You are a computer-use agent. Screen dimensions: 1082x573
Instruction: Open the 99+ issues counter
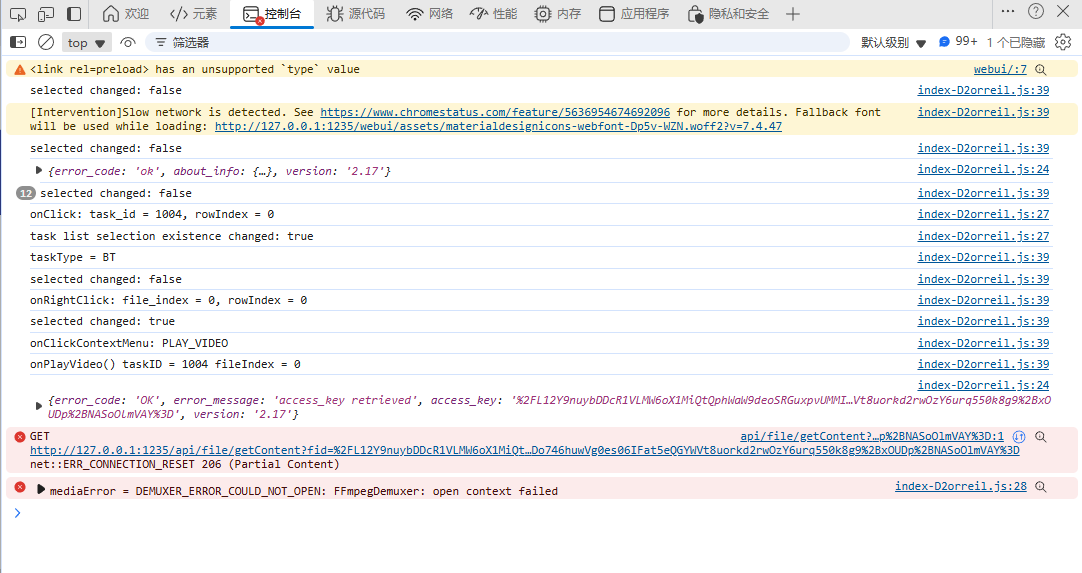[958, 42]
